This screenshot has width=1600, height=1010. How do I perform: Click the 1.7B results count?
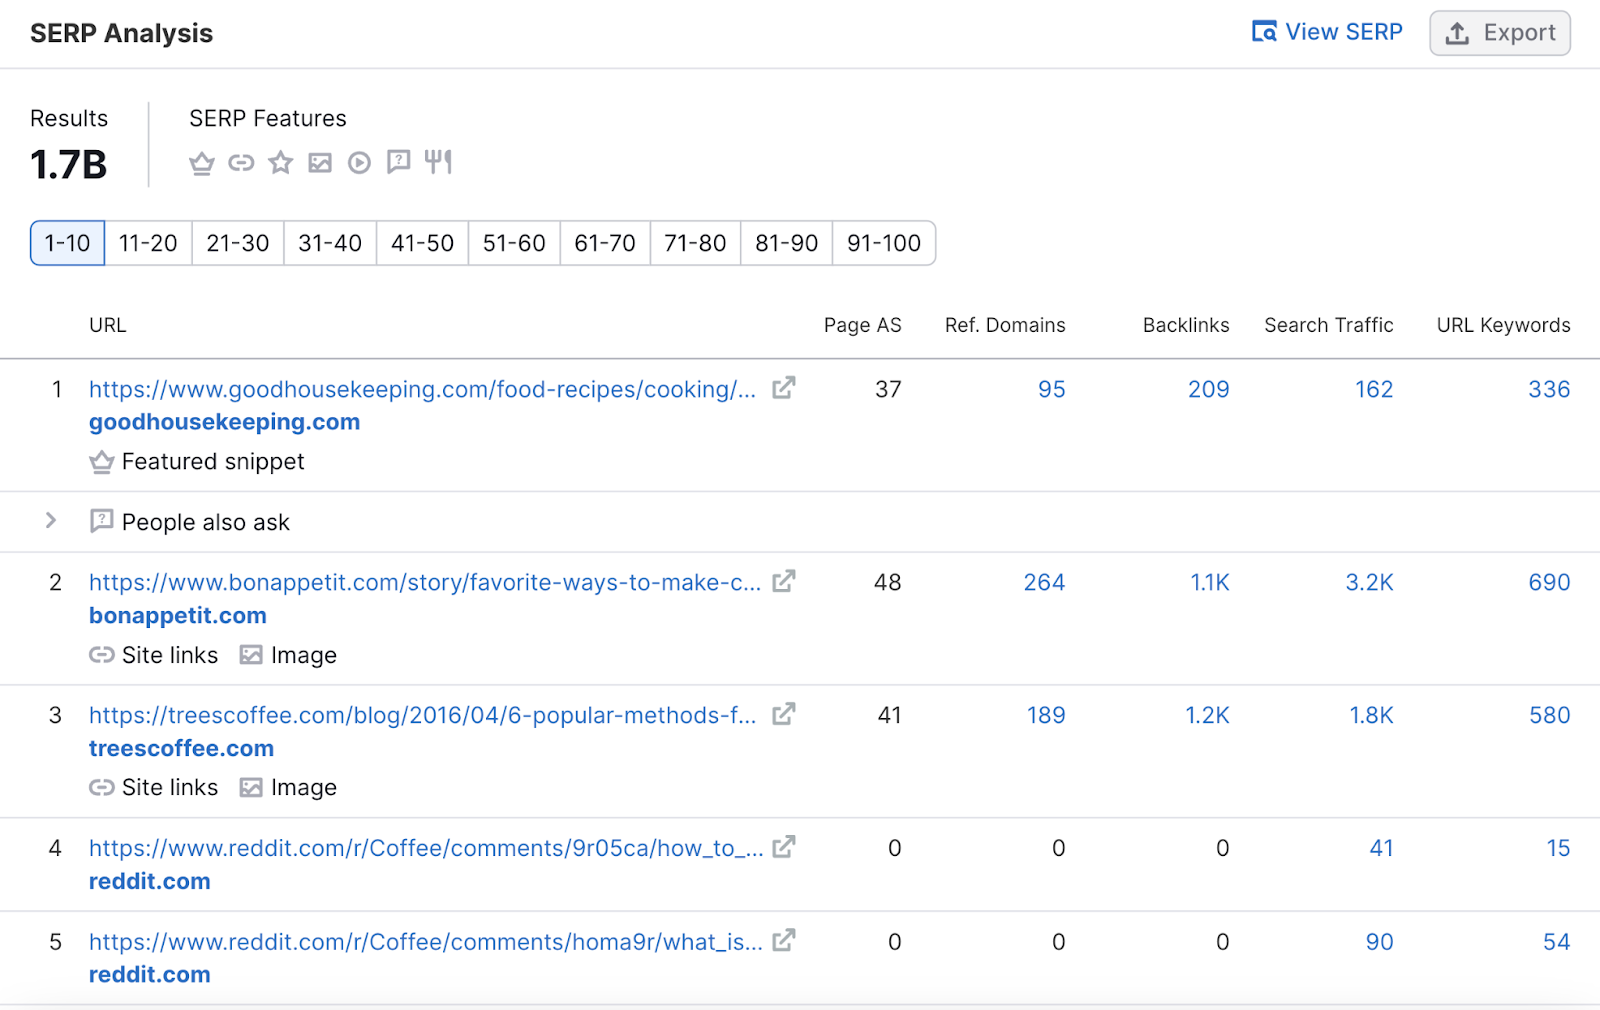point(68,165)
